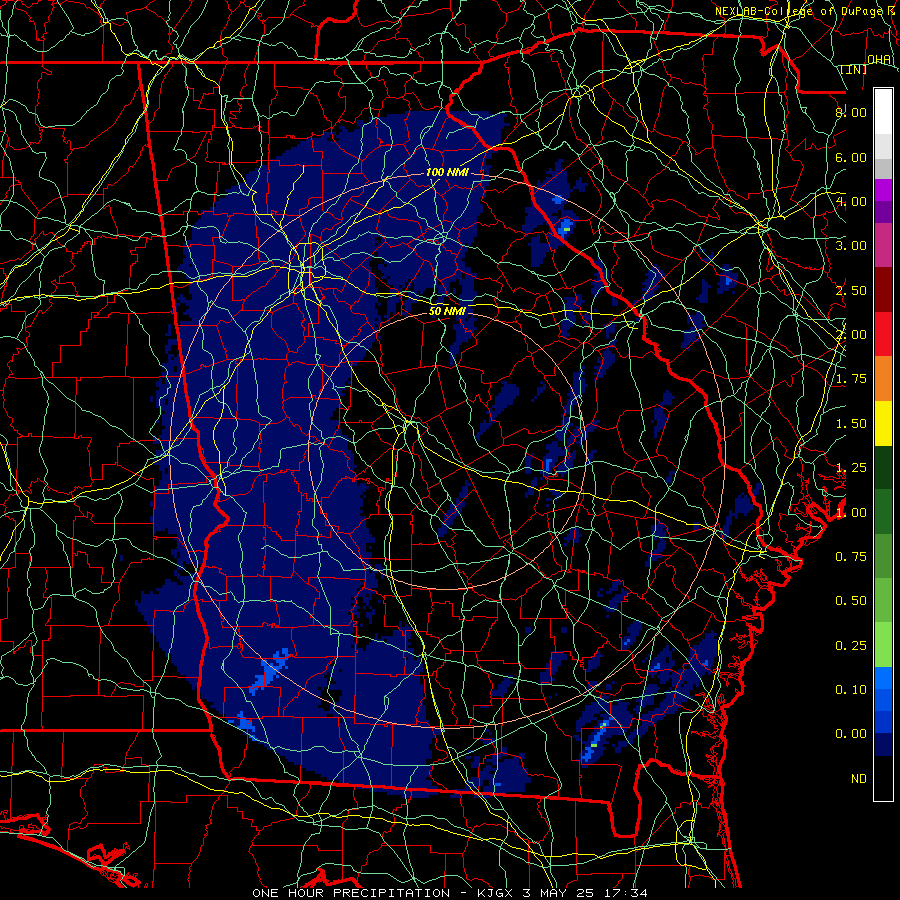Screen dimensions: 900x900
Task: Select the dark red legend swatch
Action: (x=883, y=290)
